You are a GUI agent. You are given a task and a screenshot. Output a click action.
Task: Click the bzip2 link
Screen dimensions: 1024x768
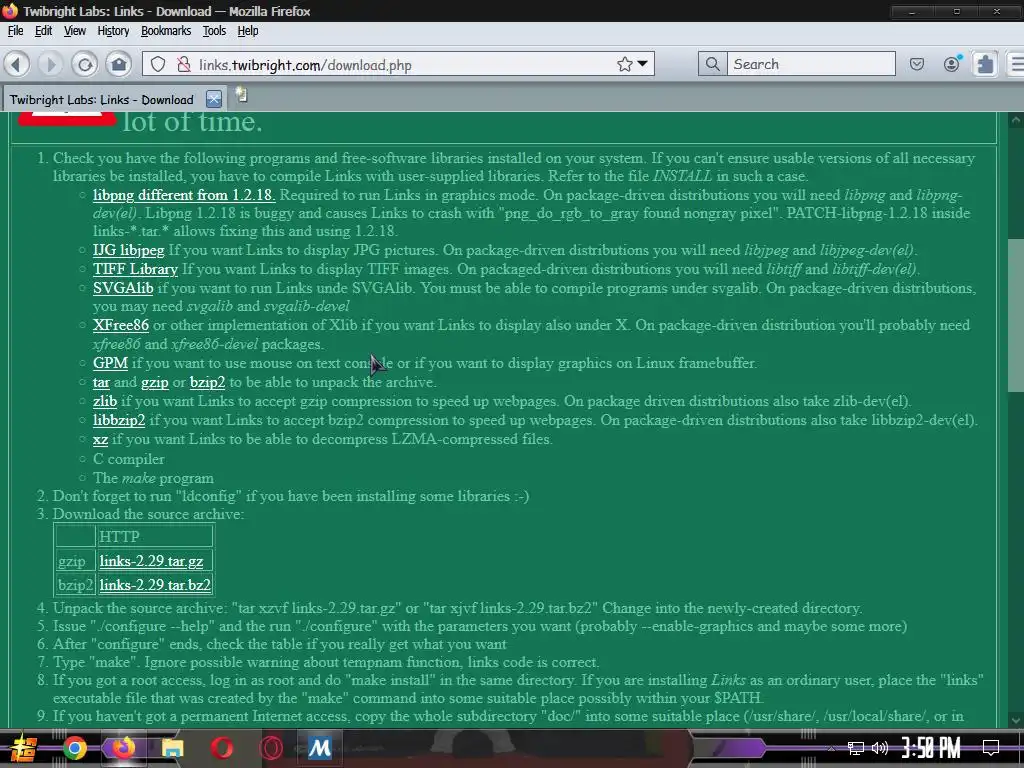coord(207,383)
